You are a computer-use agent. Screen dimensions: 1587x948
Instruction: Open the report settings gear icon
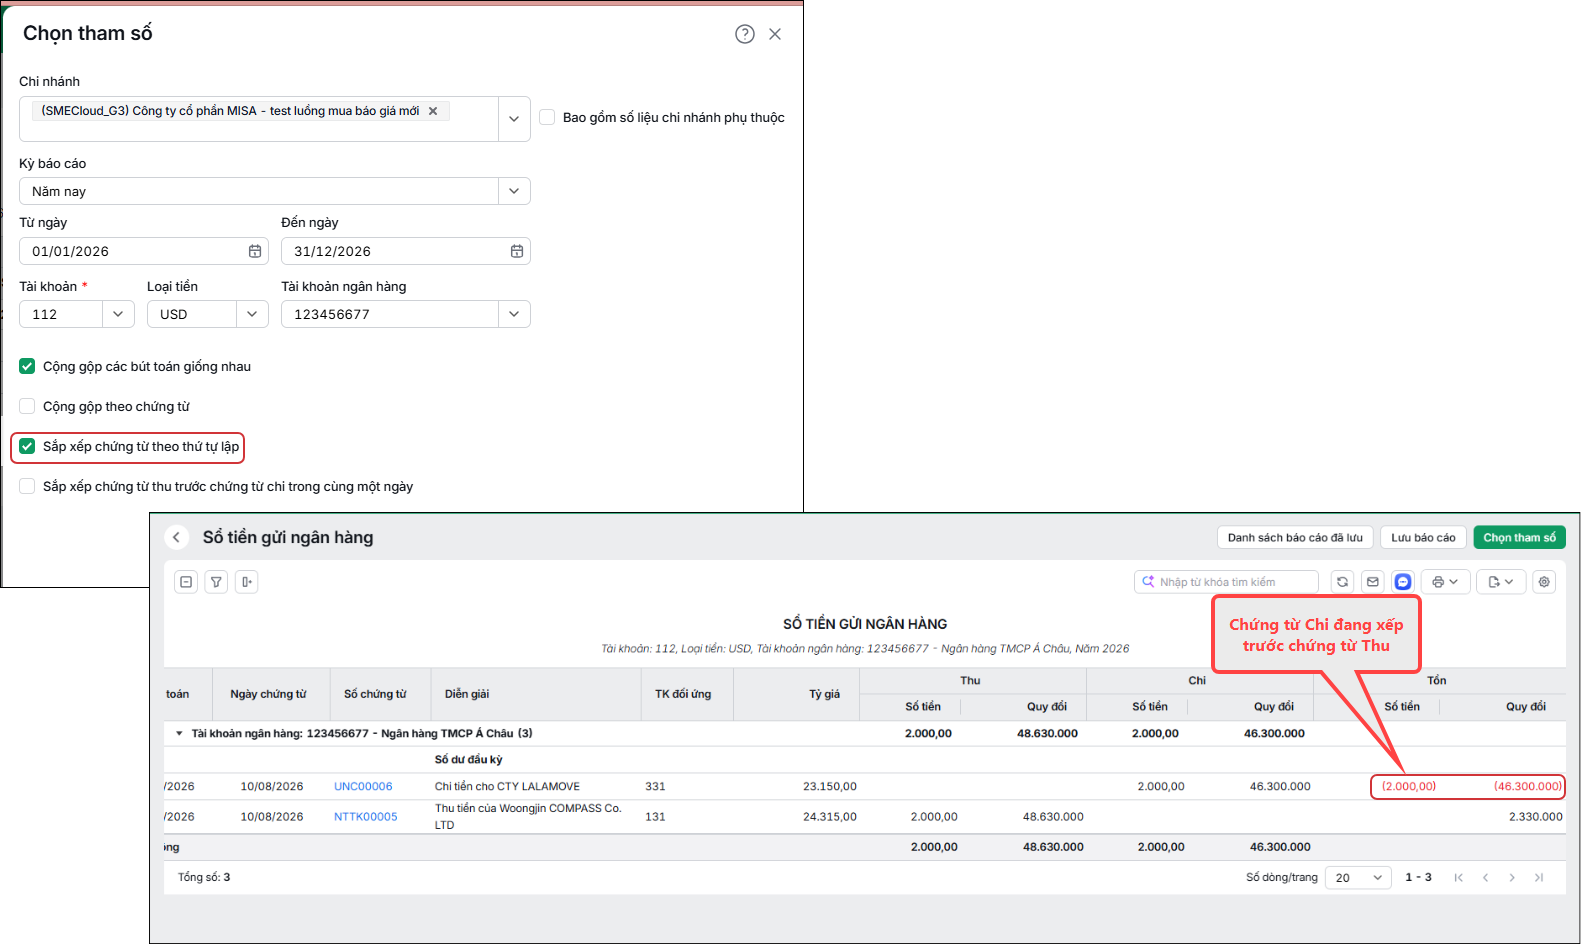[x=1544, y=582]
